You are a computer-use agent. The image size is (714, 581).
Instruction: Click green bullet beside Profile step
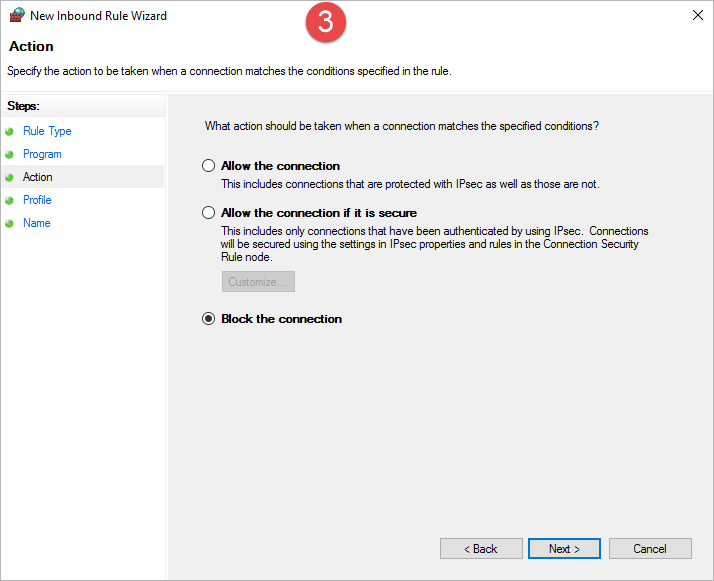(10, 200)
